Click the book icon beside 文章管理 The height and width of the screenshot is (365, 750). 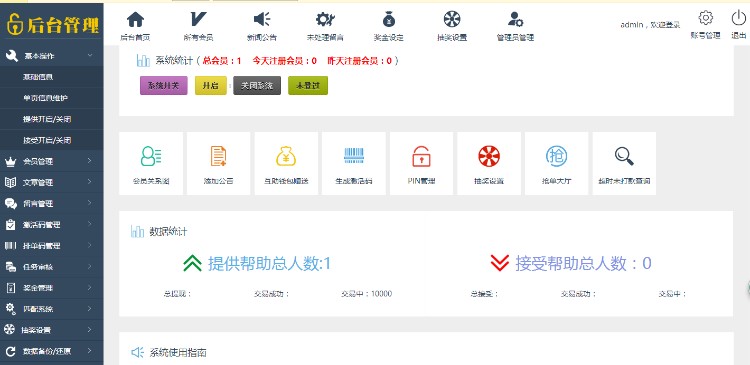(x=10, y=182)
